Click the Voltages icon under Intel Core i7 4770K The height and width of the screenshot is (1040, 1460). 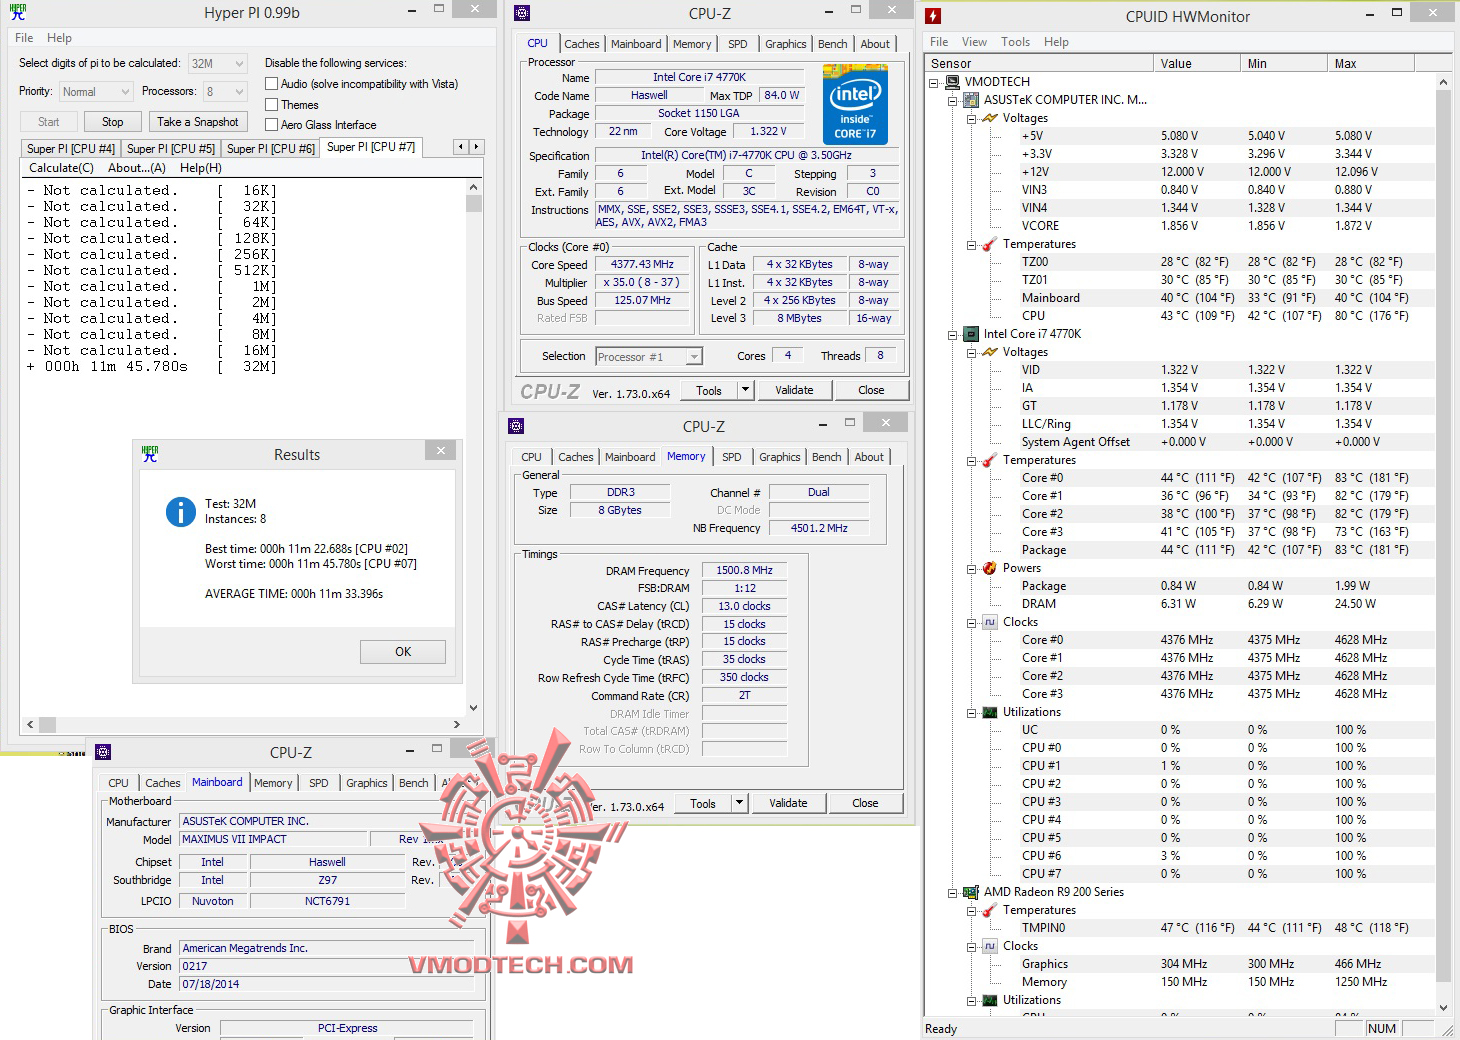990,352
